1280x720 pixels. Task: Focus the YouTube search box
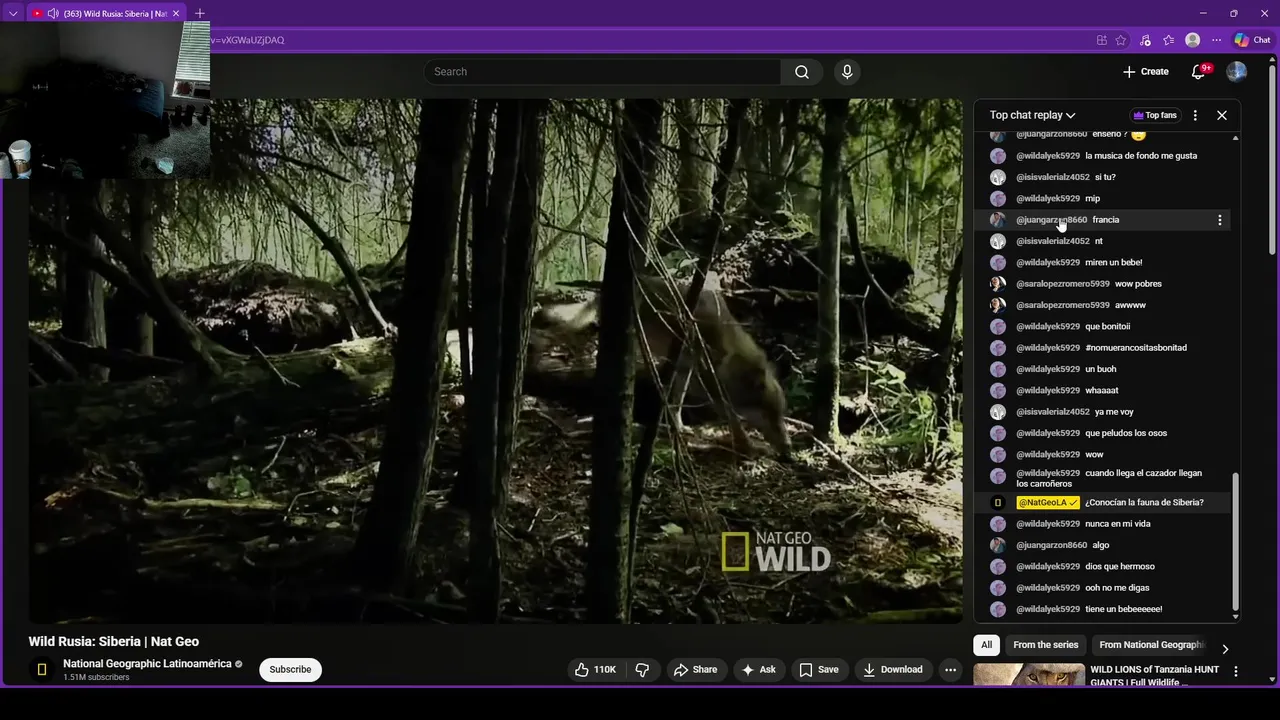pyautogui.click(x=602, y=72)
